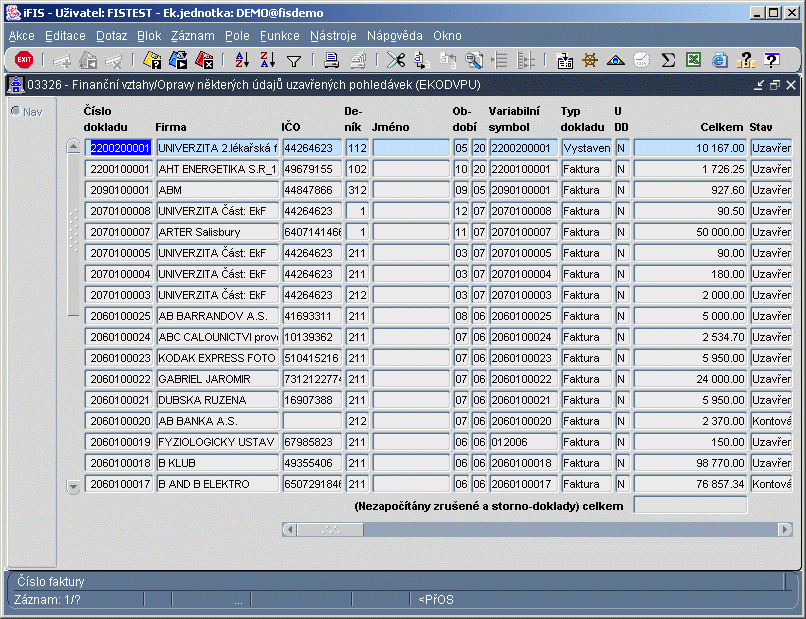
Task: Click the grayed insert record icon
Action: pyautogui.click(x=62, y=61)
